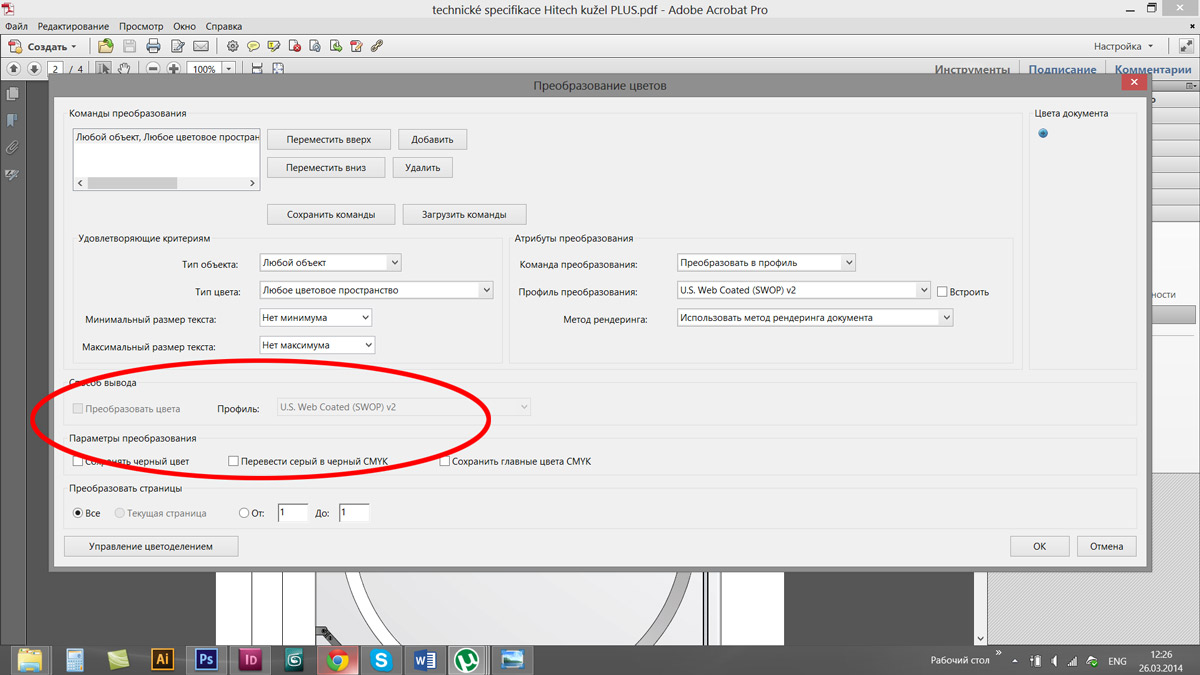Check Сохранять черный цвет option
1200x675 pixels.
79,462
